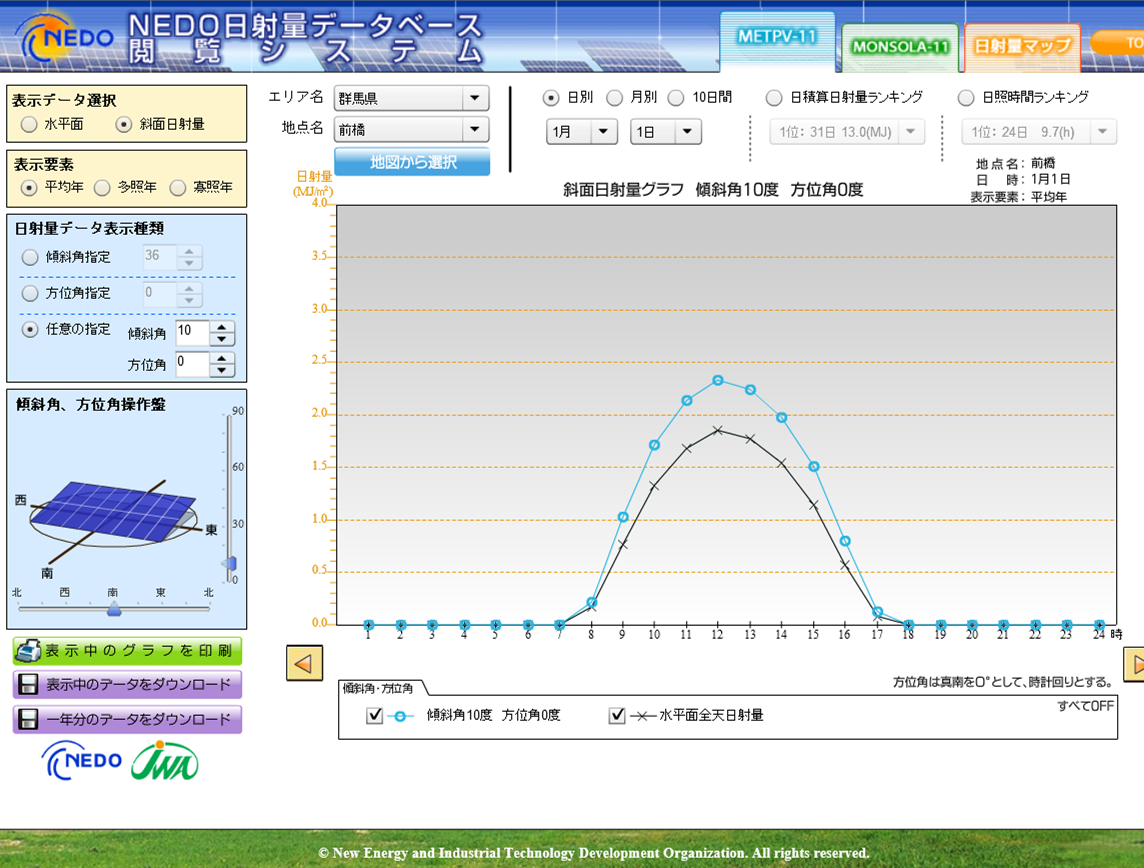
Task: Switch to the MONSOLA-11 tab
Action: coord(900,47)
